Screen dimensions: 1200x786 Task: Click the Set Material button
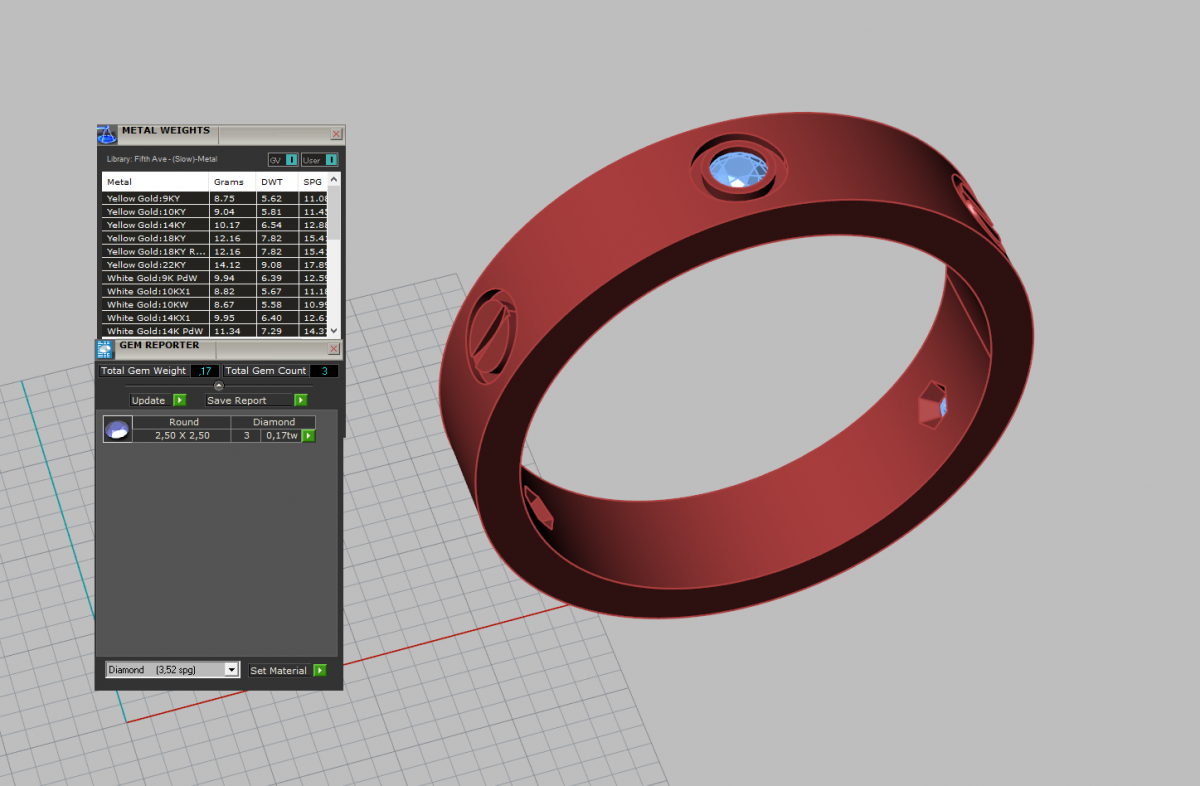(288, 670)
